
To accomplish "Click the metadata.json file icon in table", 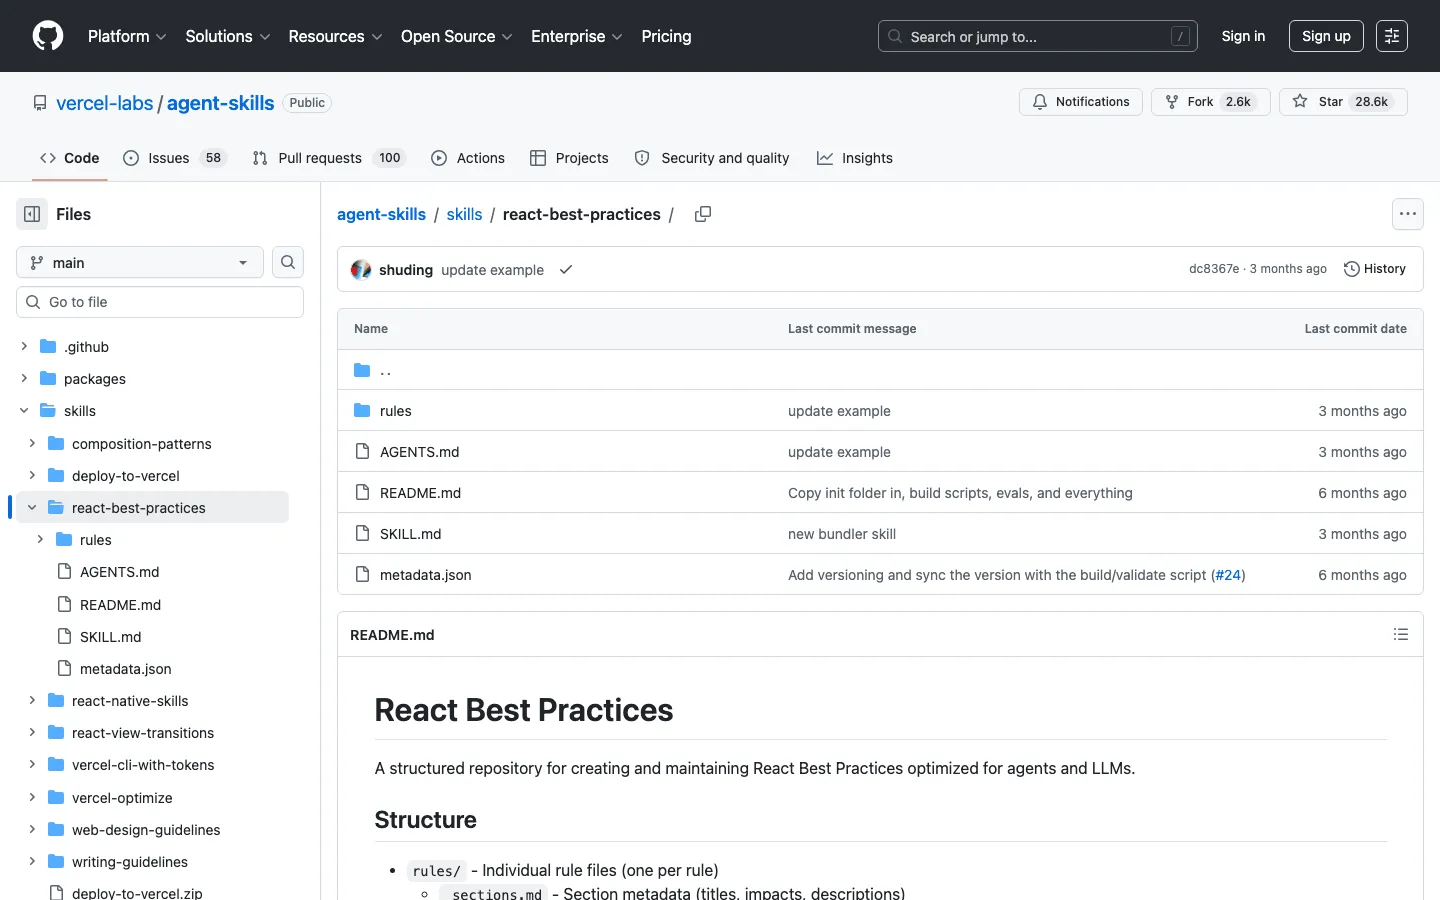I will click(x=362, y=574).
